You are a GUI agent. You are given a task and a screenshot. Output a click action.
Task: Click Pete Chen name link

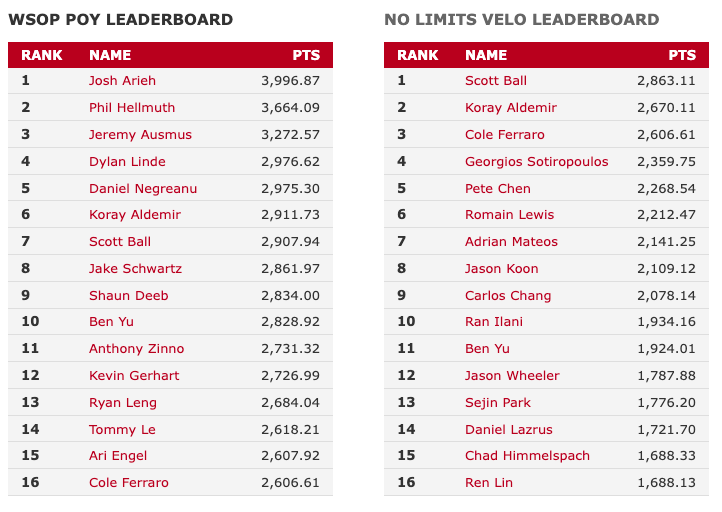click(498, 188)
